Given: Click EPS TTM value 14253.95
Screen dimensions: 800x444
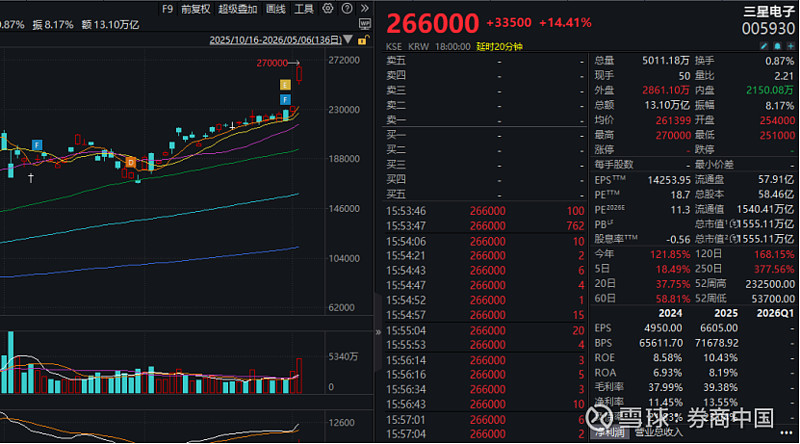Looking at the screenshot, I should pyautogui.click(x=669, y=180).
